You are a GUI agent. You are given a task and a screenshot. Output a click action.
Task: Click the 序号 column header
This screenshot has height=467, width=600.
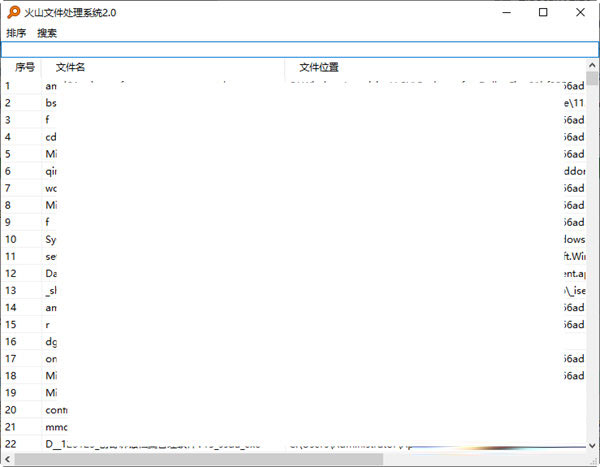[x=25, y=67]
